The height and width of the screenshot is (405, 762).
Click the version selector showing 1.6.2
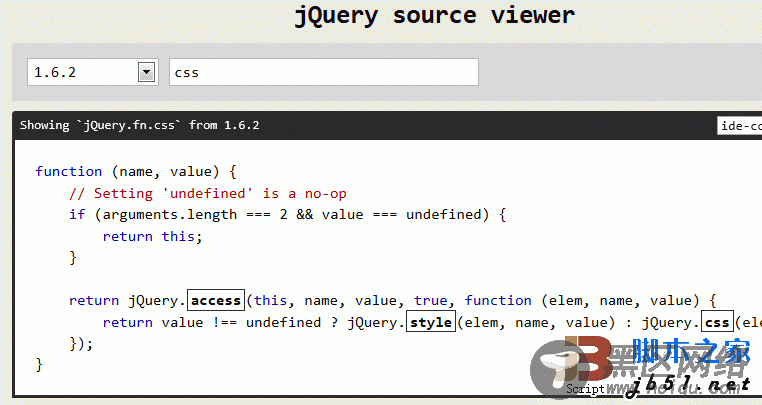pyautogui.click(x=92, y=72)
